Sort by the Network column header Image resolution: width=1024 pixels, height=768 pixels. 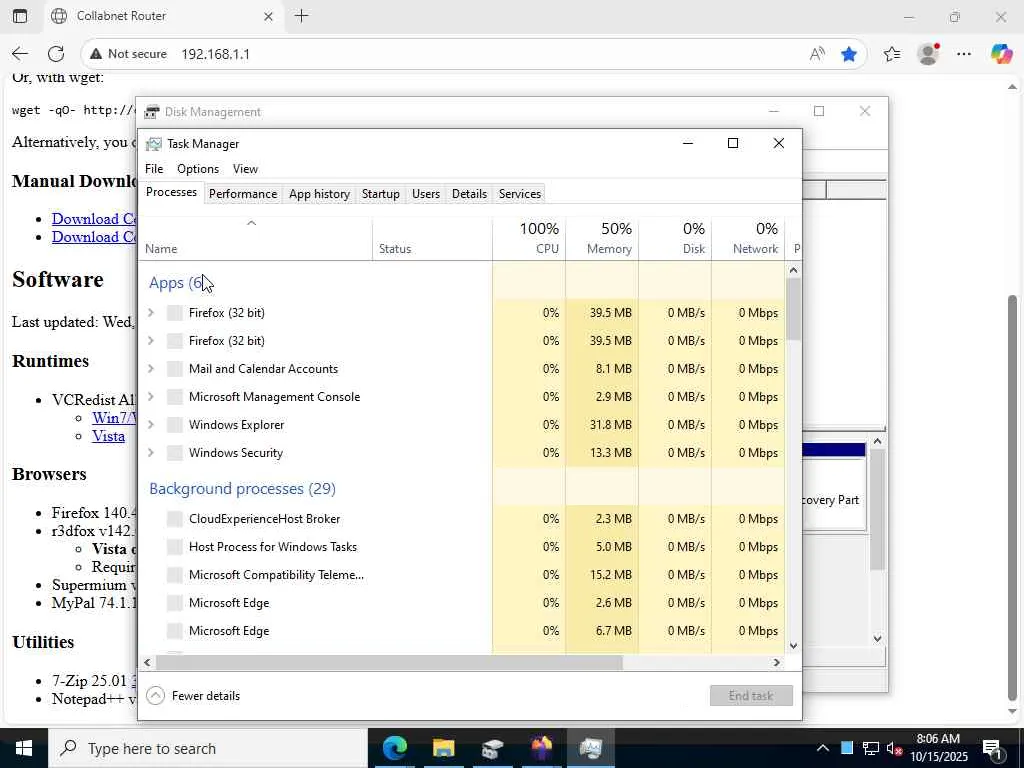tap(748, 238)
